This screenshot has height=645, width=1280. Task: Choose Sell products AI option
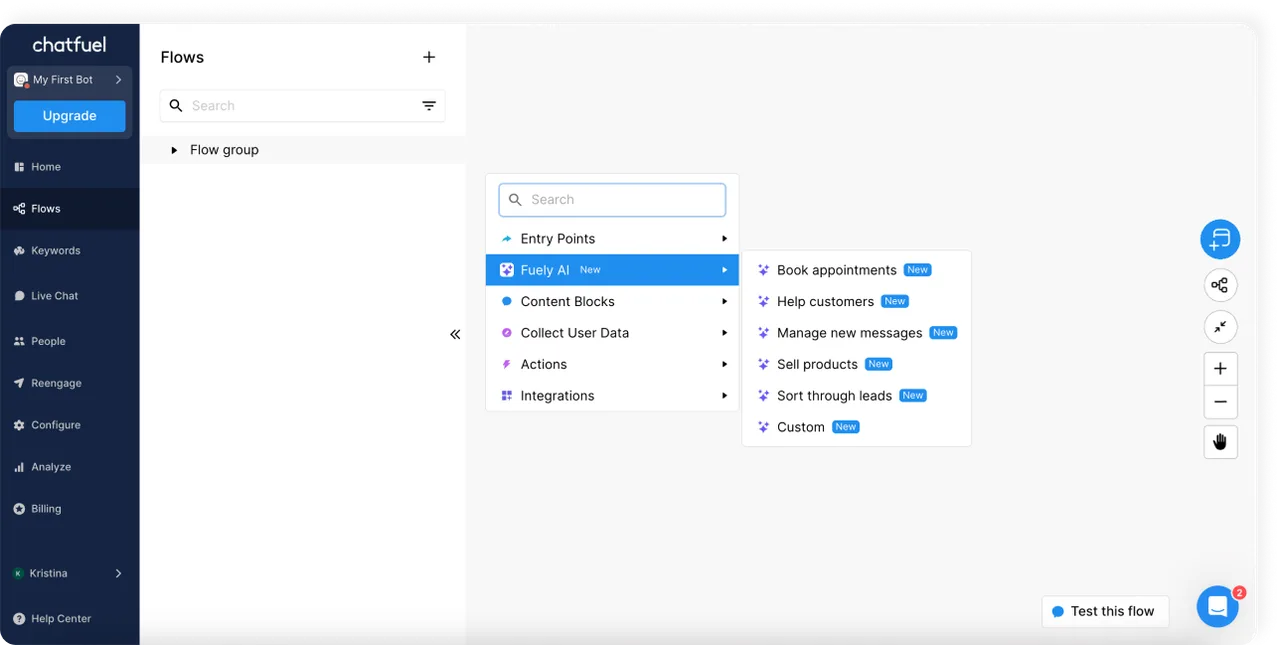click(856, 364)
